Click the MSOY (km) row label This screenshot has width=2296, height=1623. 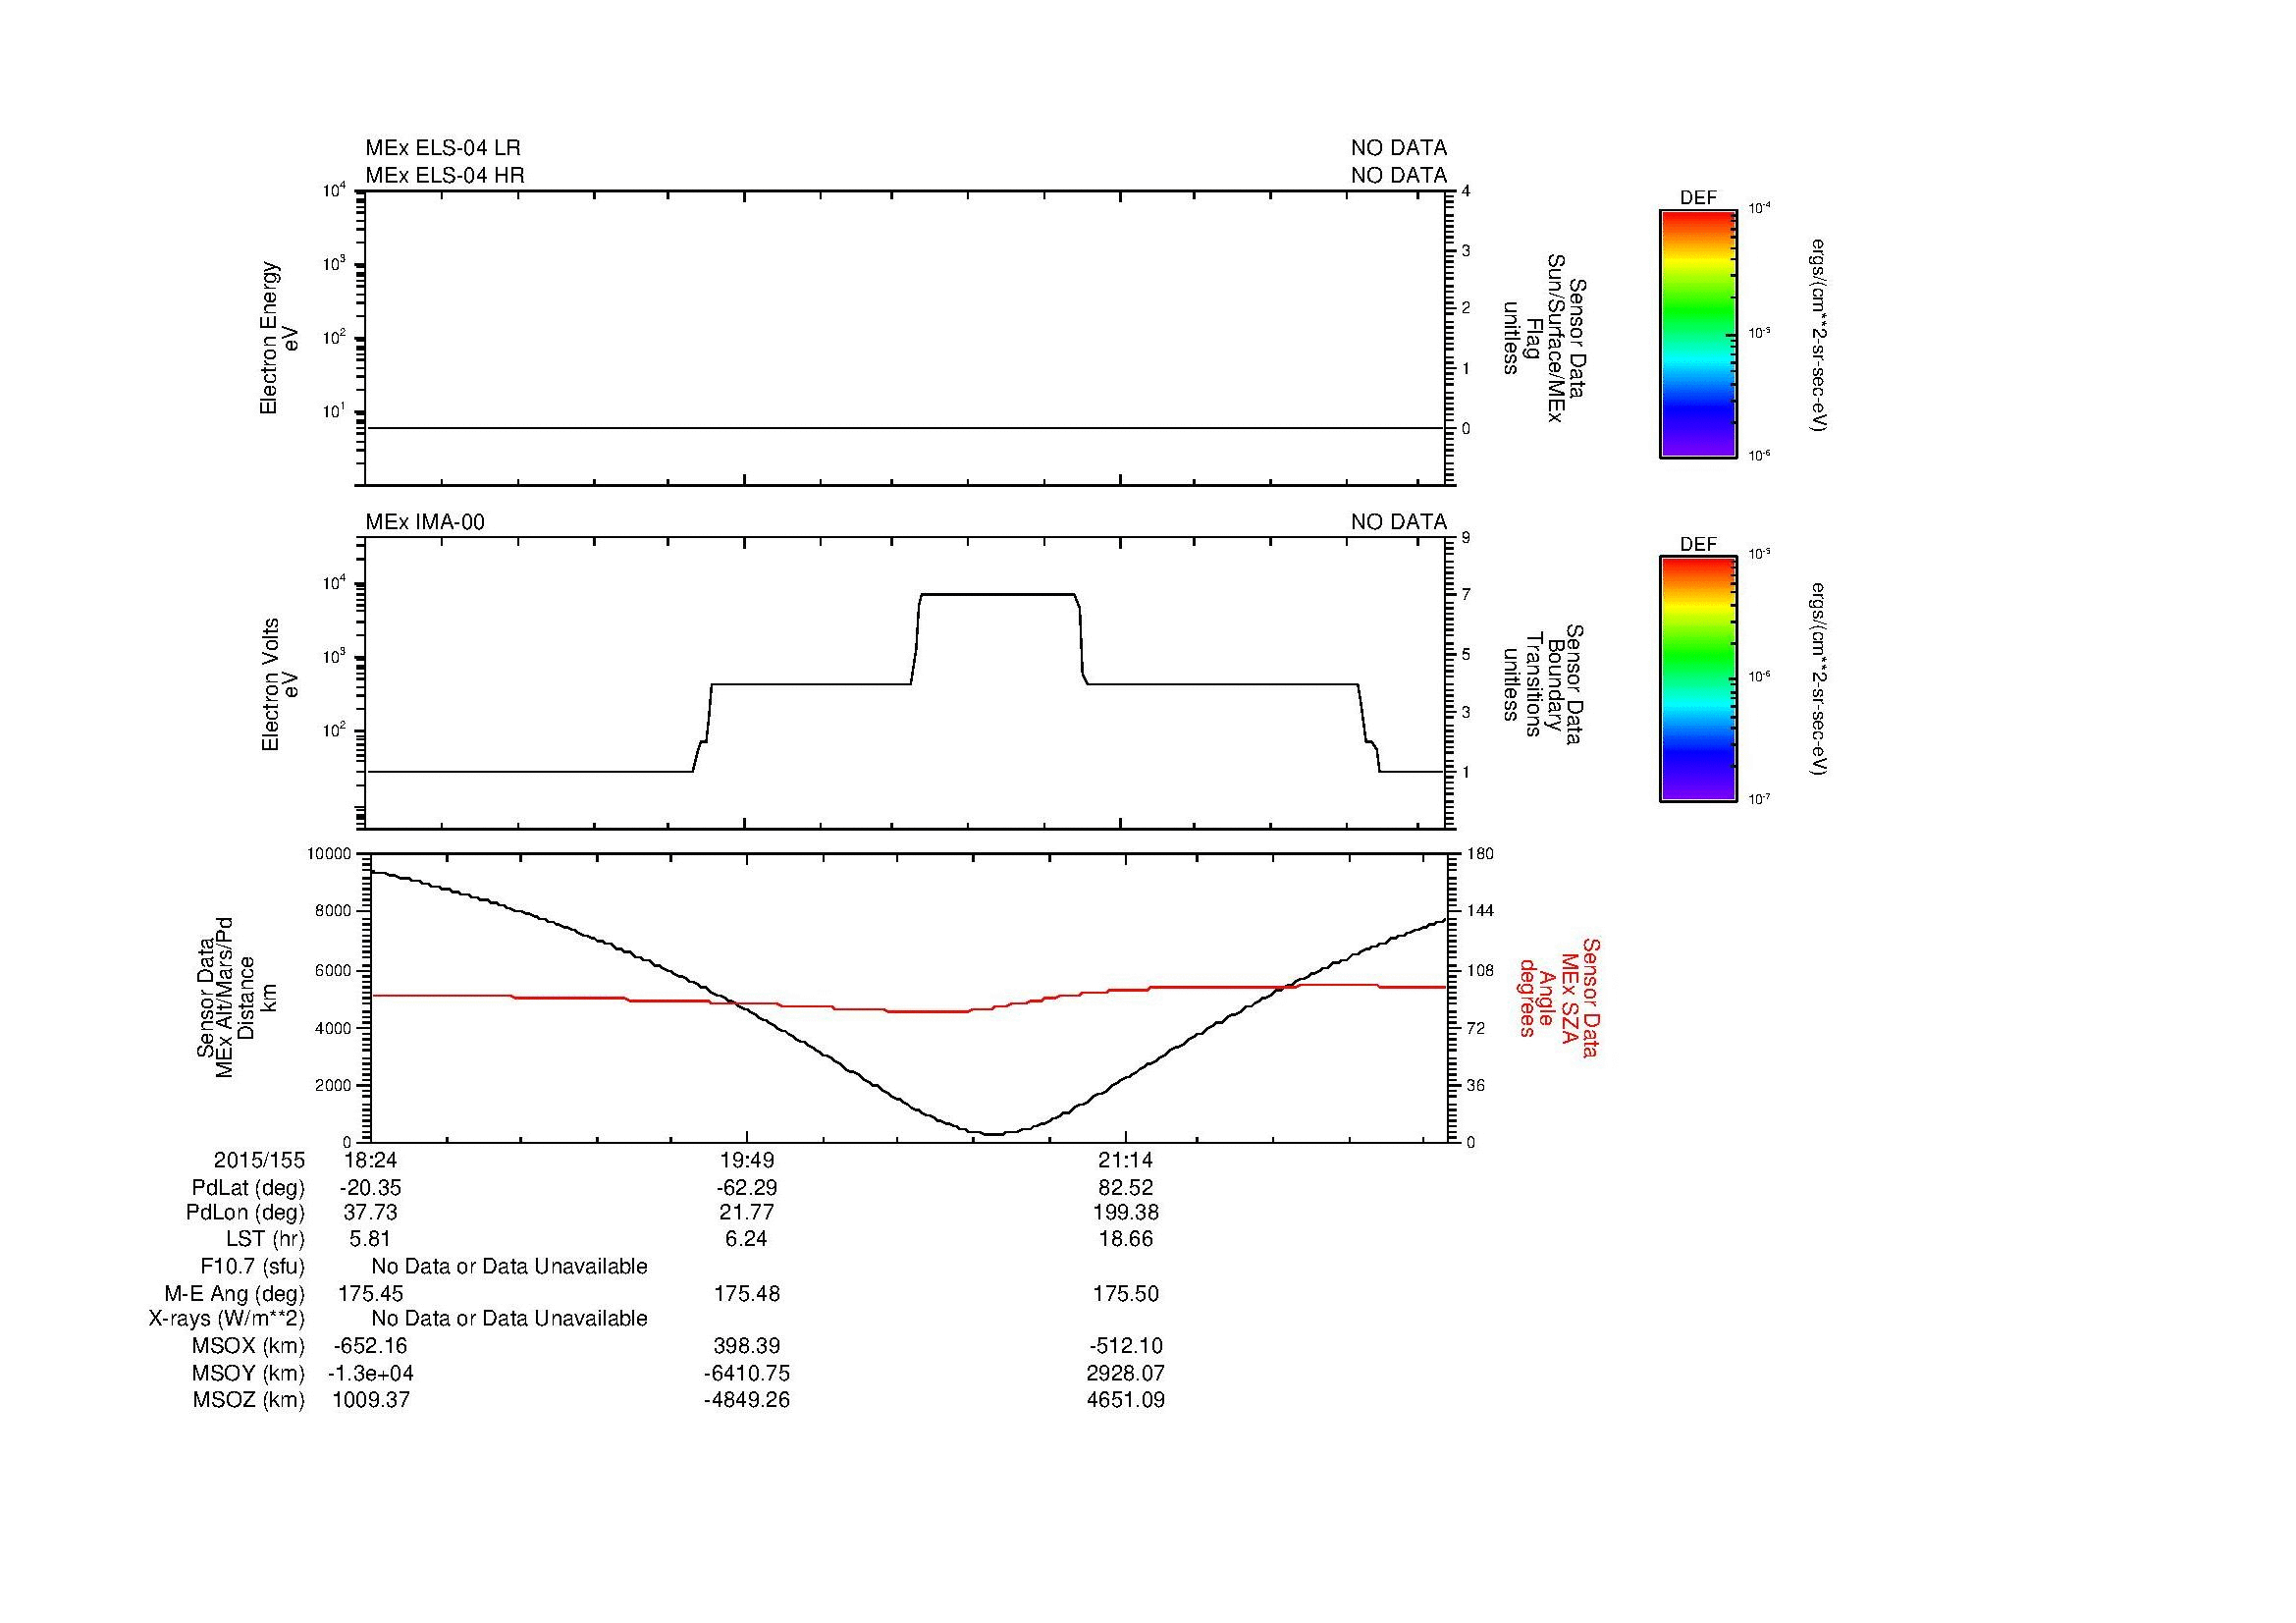tap(248, 1373)
